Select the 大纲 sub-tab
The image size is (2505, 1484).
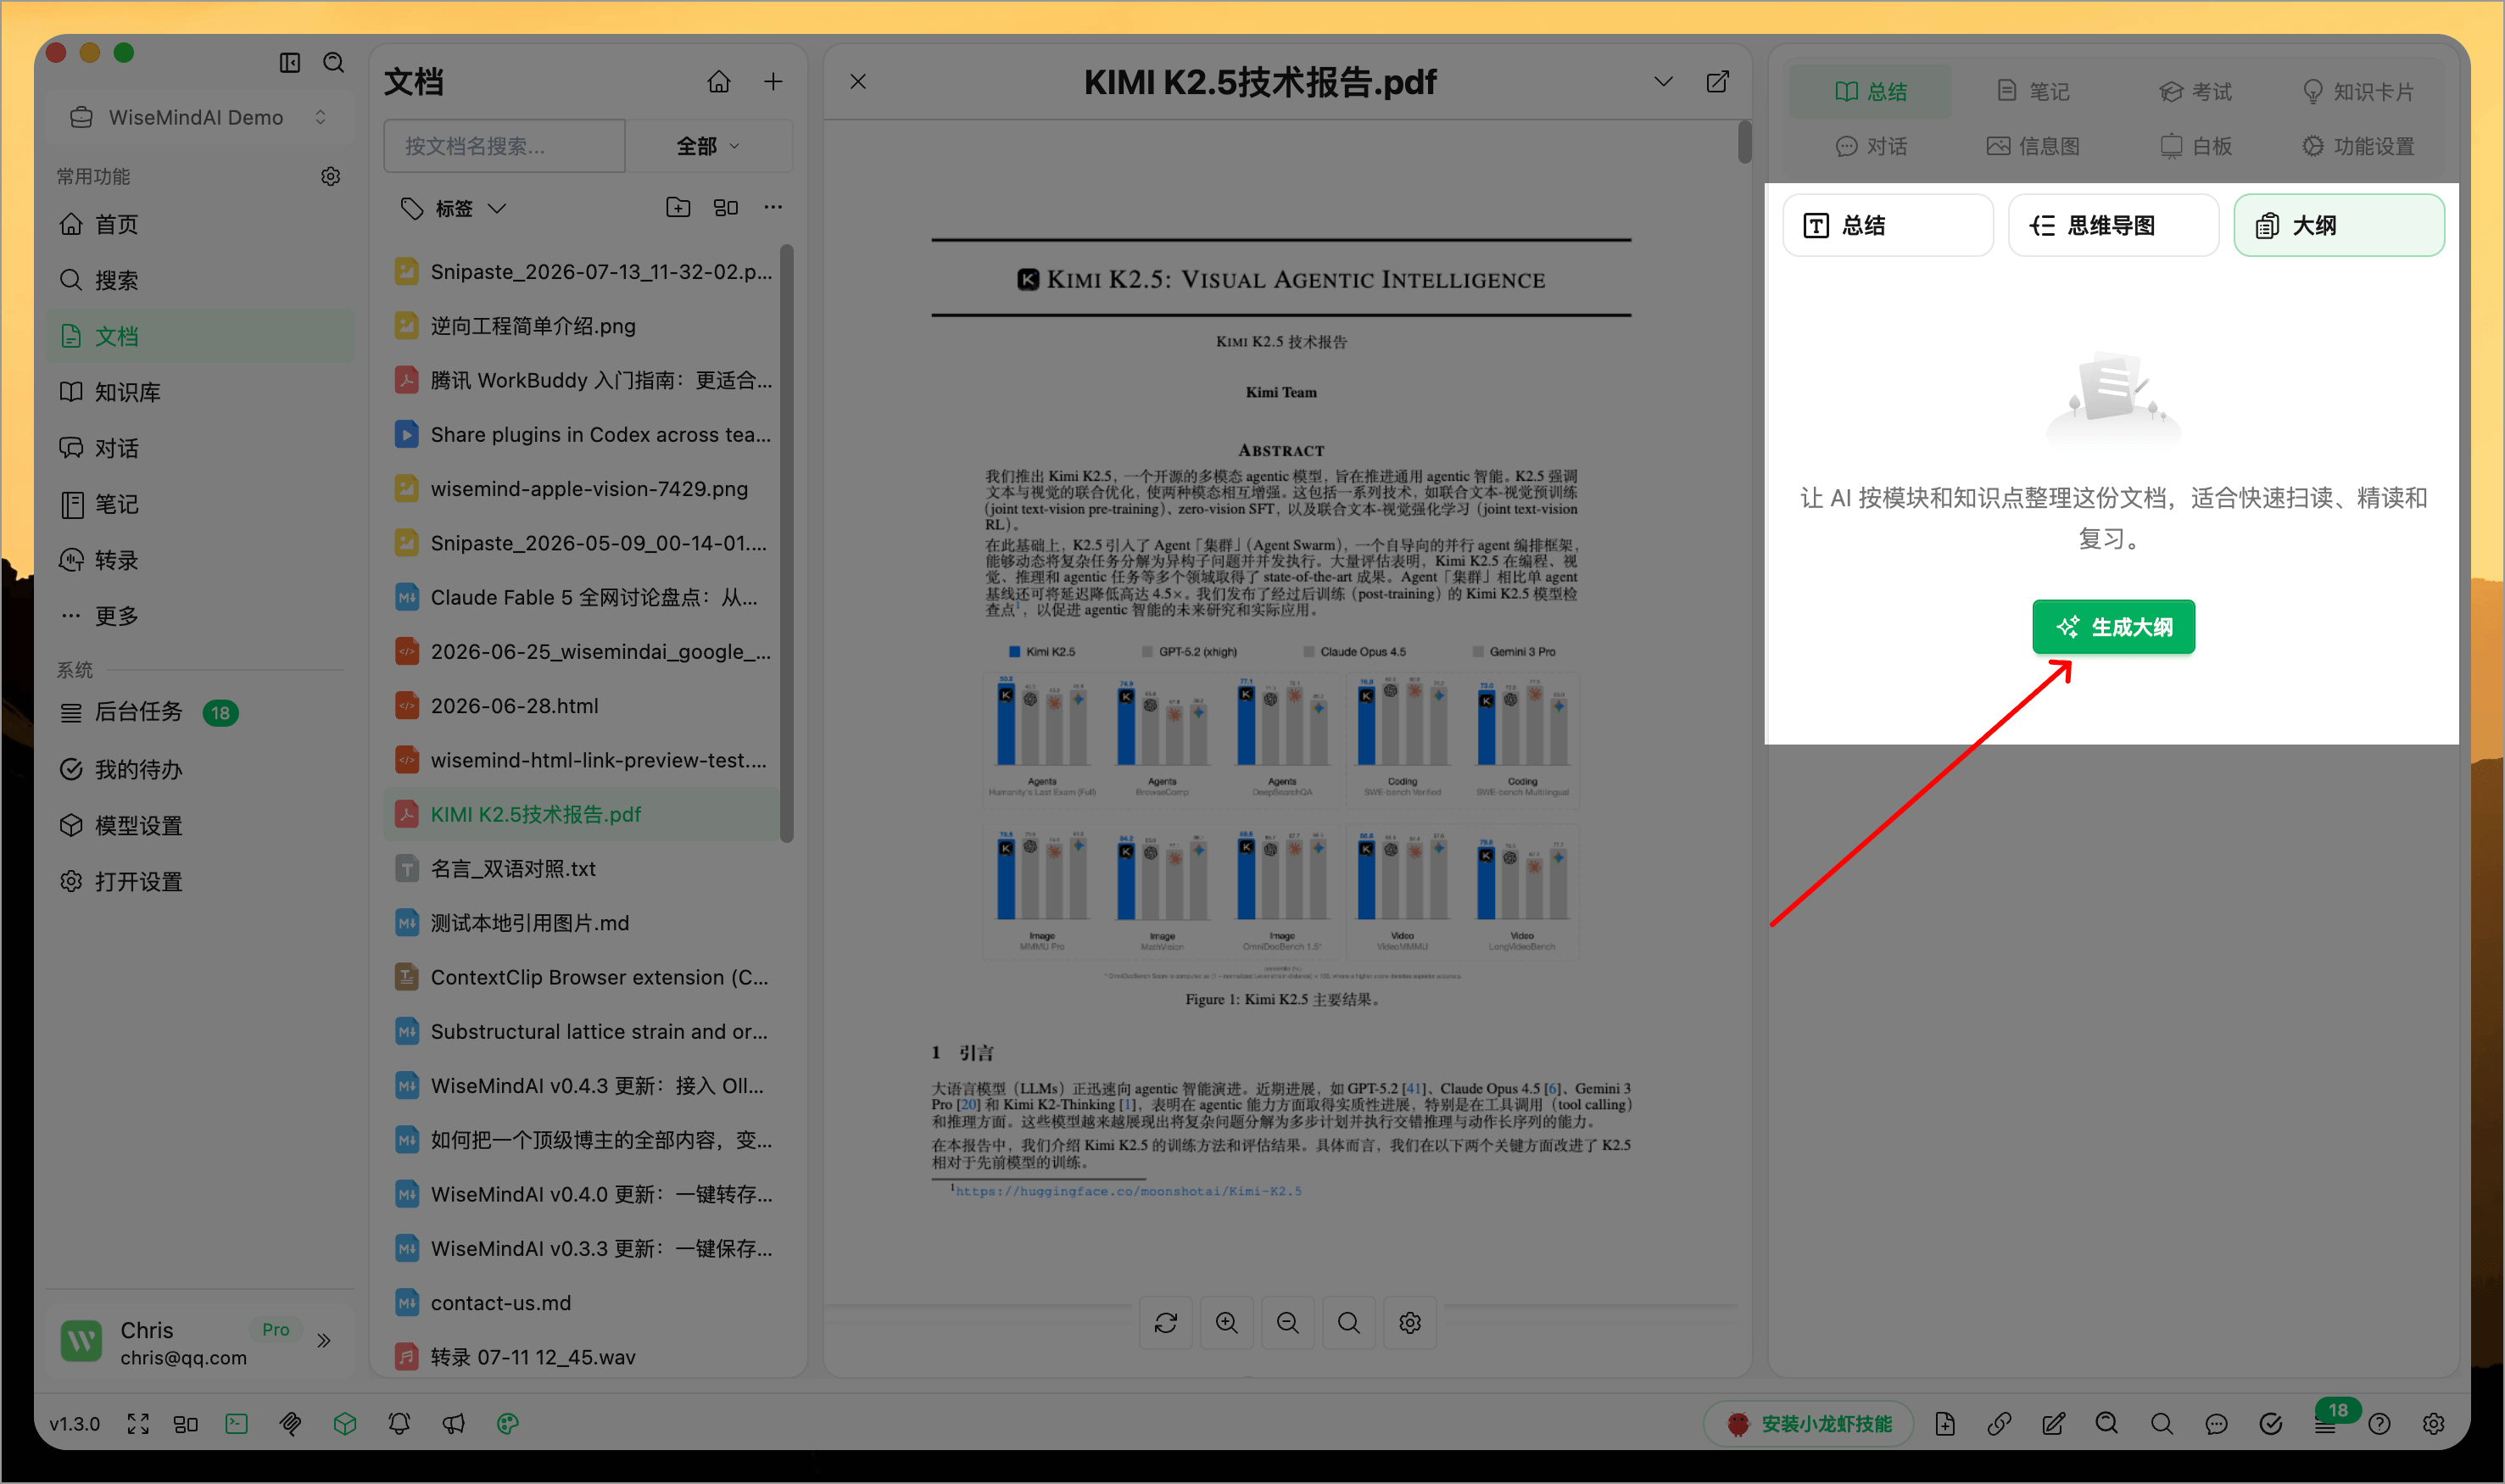click(2338, 225)
